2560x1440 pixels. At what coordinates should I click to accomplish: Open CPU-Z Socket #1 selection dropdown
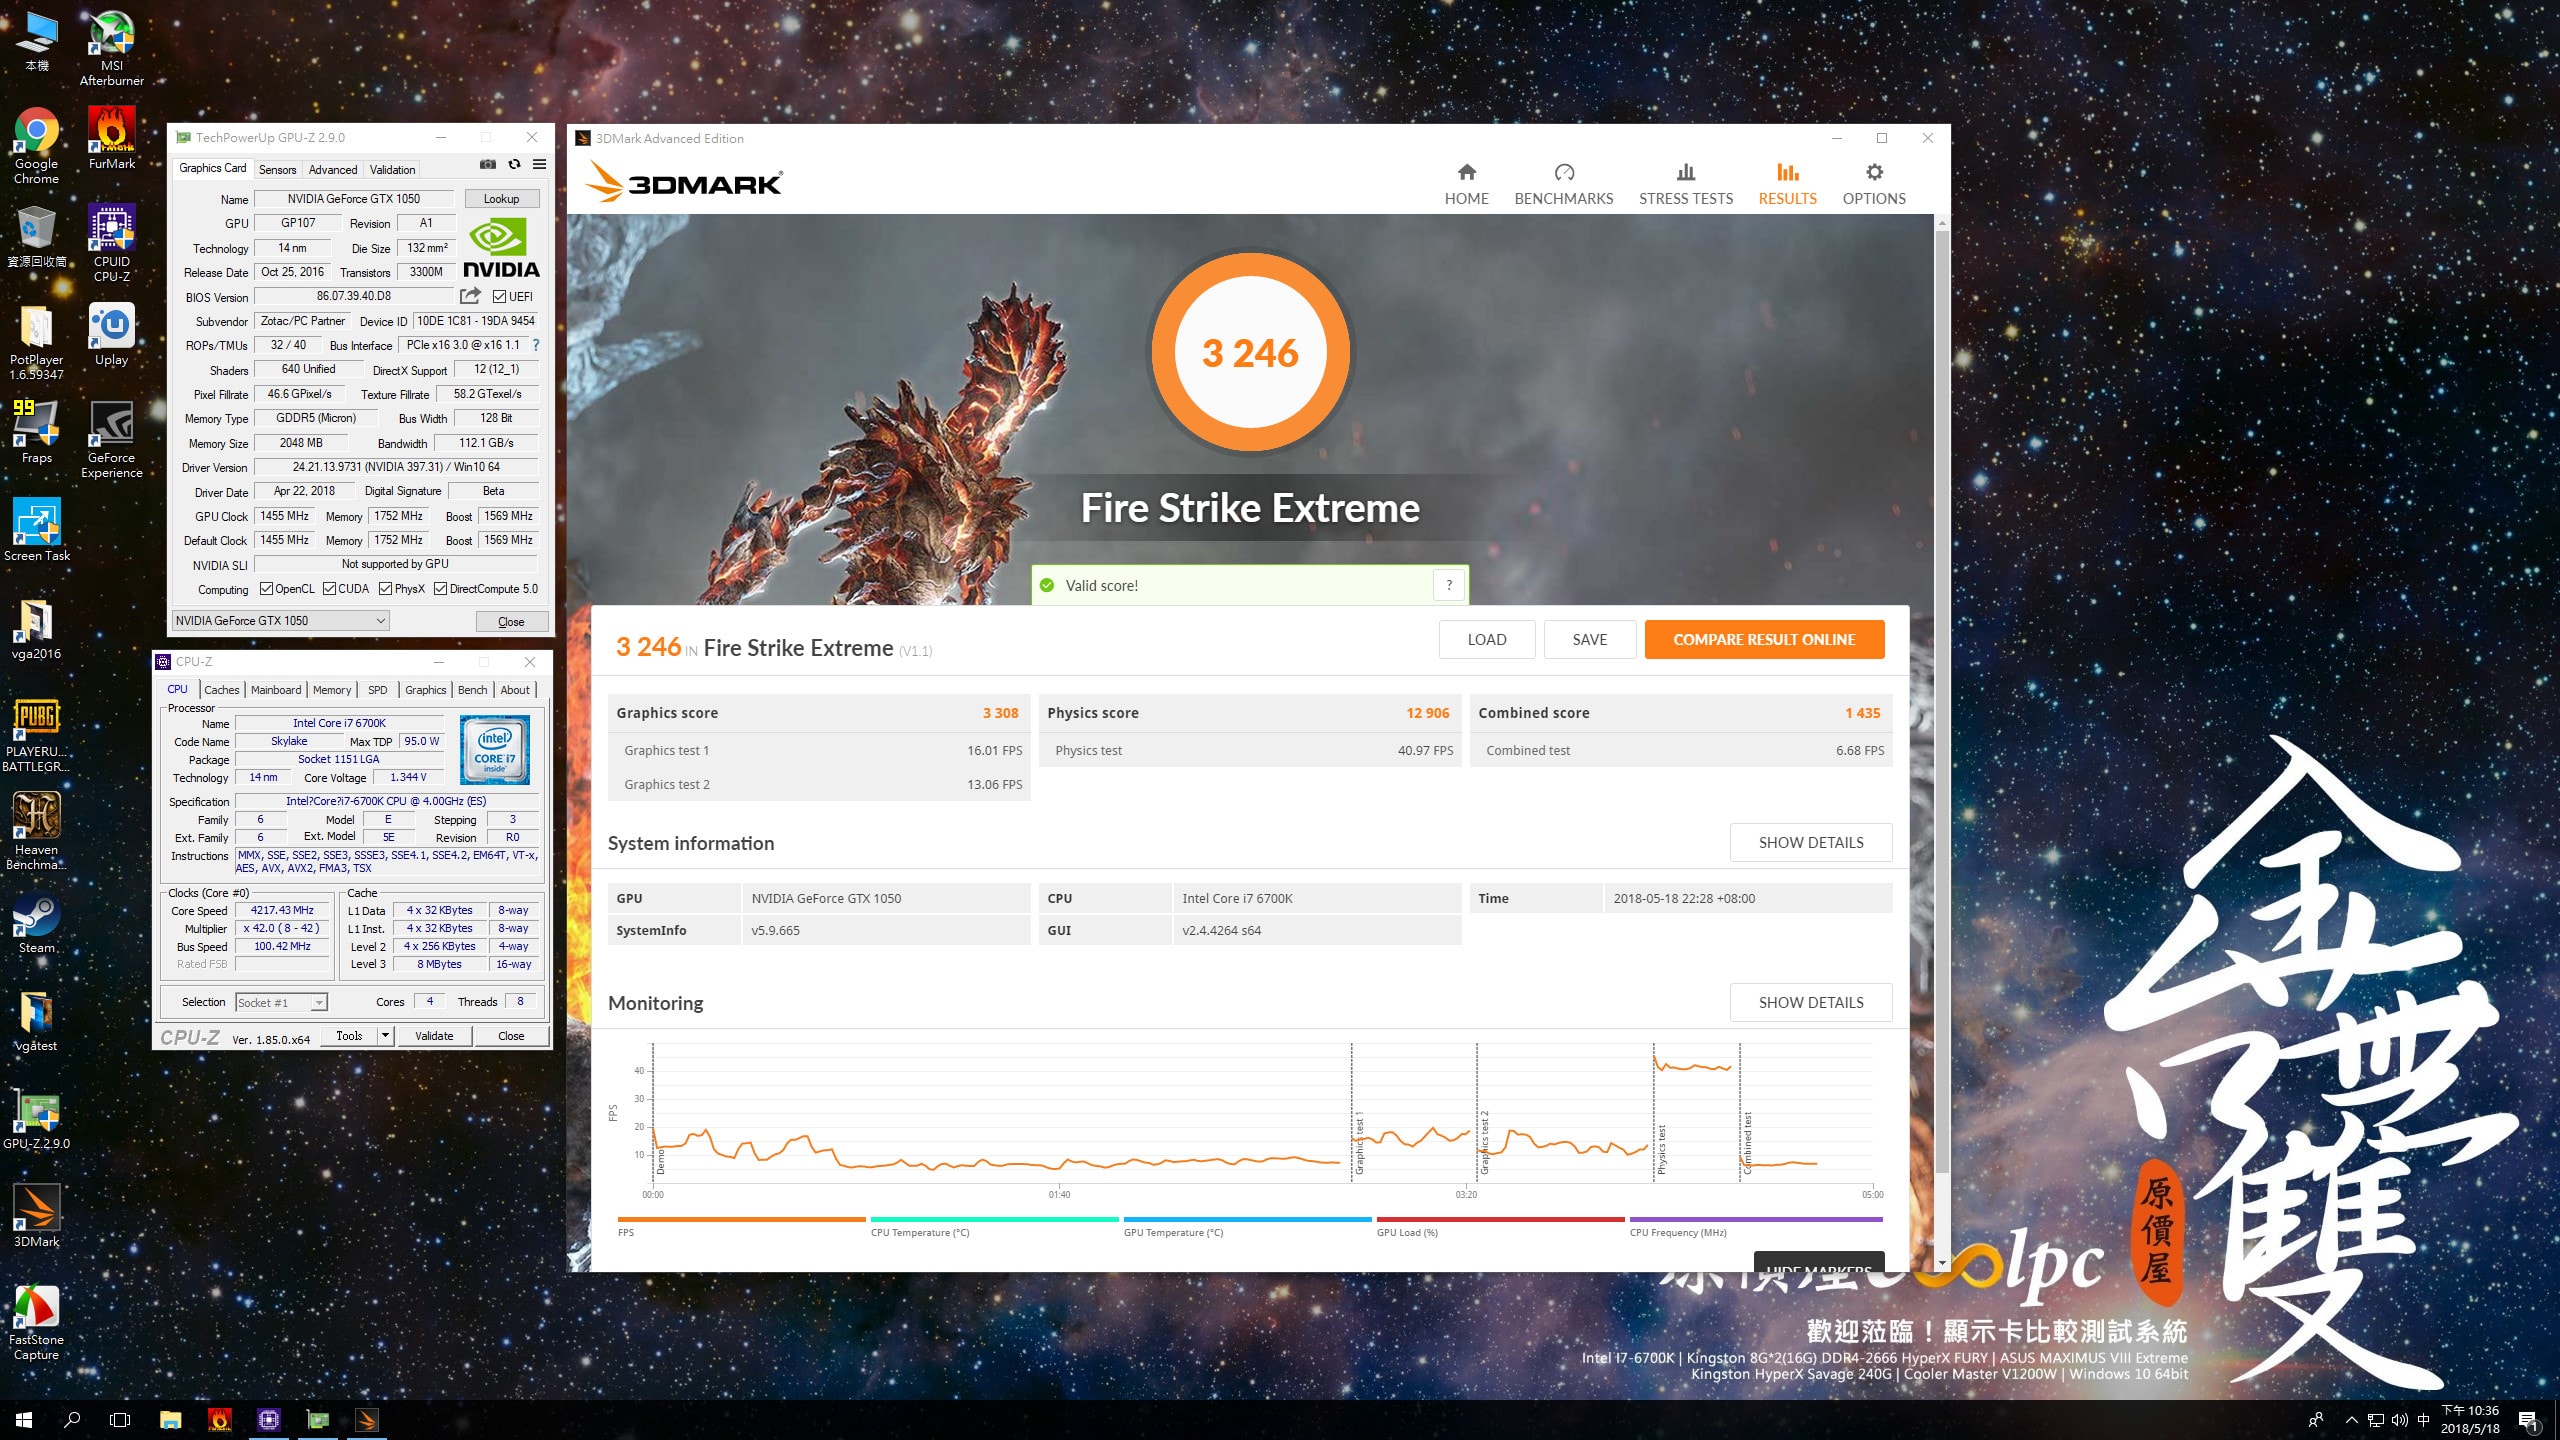281,1002
